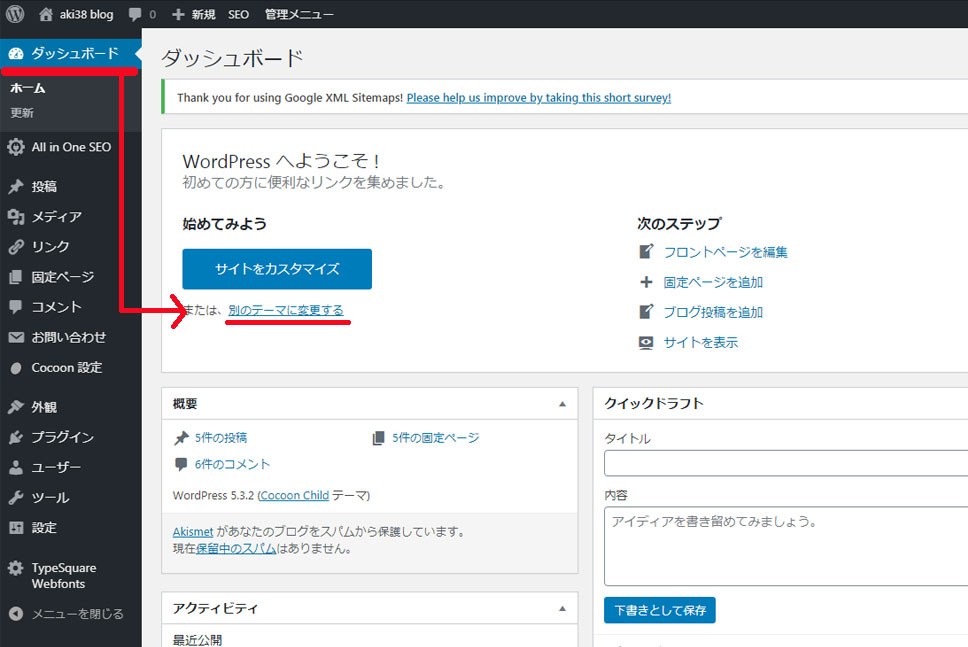The height and width of the screenshot is (647, 968).
Task: Click the chain link icon beside リンク
Action: (x=16, y=247)
